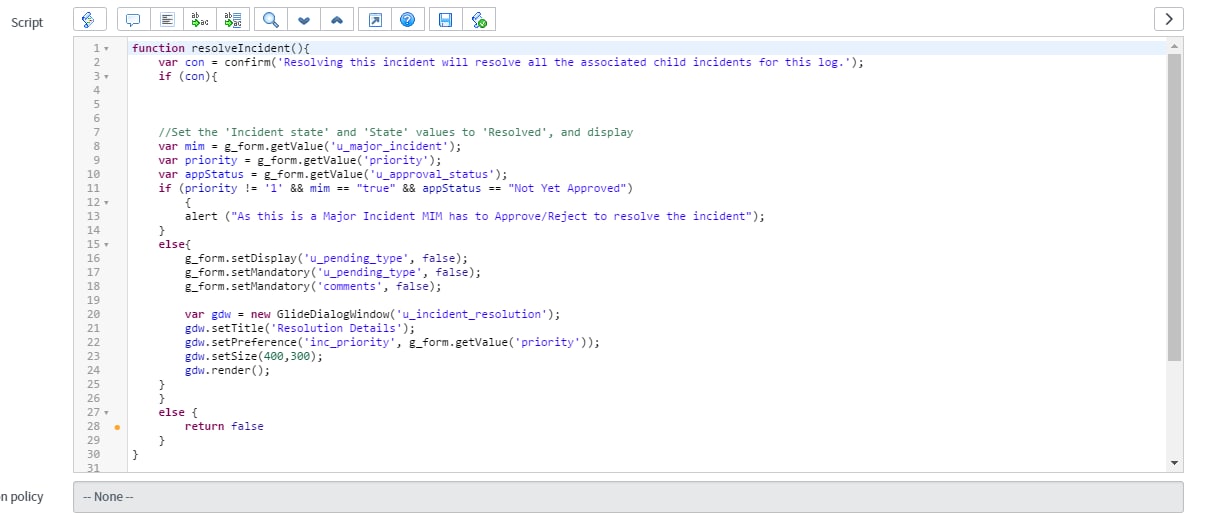Click the 'new GlideDialogWindow' line
1215x516 pixels.
point(372,314)
